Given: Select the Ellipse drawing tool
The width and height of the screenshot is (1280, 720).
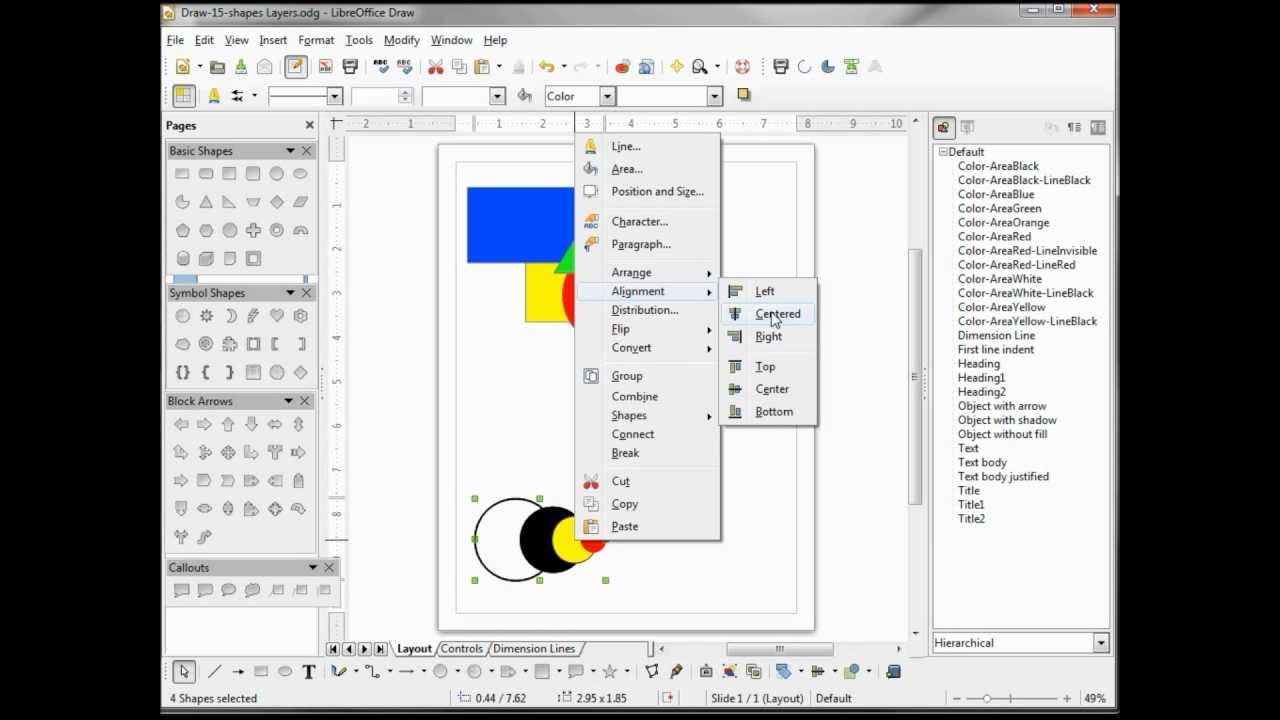Looking at the screenshot, I should pyautogui.click(x=285, y=671).
